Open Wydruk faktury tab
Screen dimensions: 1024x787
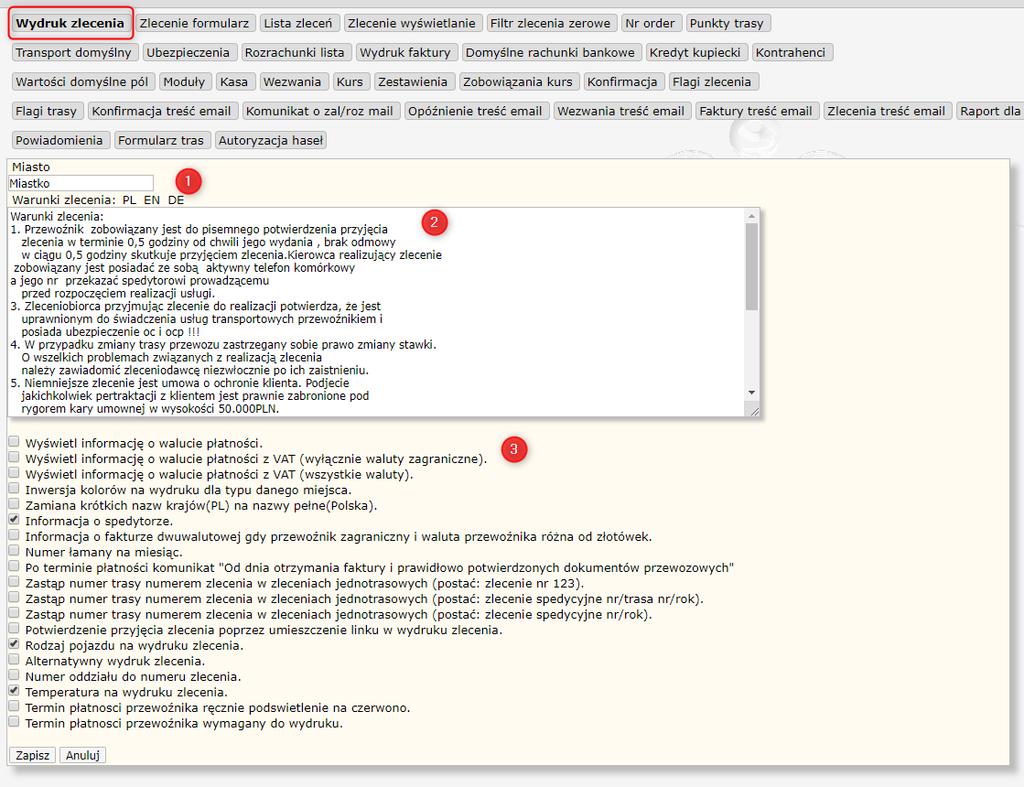(406, 52)
